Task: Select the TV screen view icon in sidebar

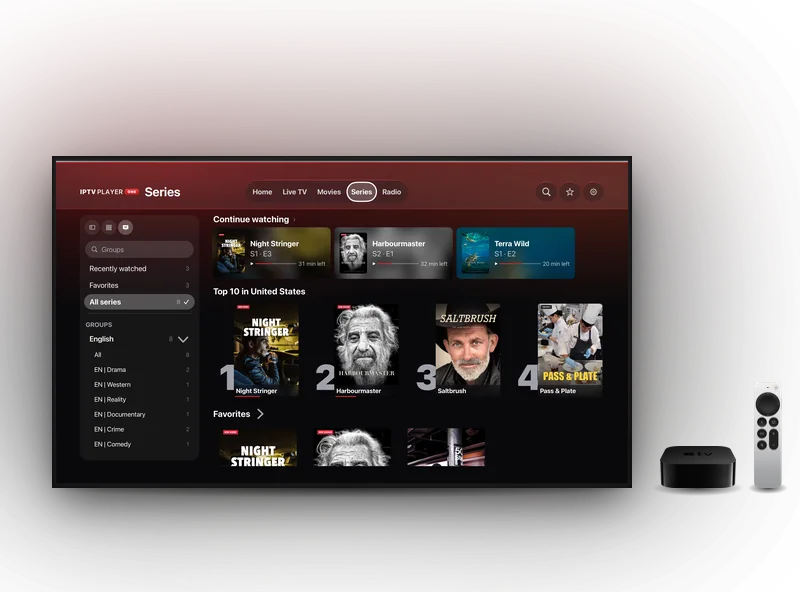Action: pyautogui.click(x=126, y=227)
